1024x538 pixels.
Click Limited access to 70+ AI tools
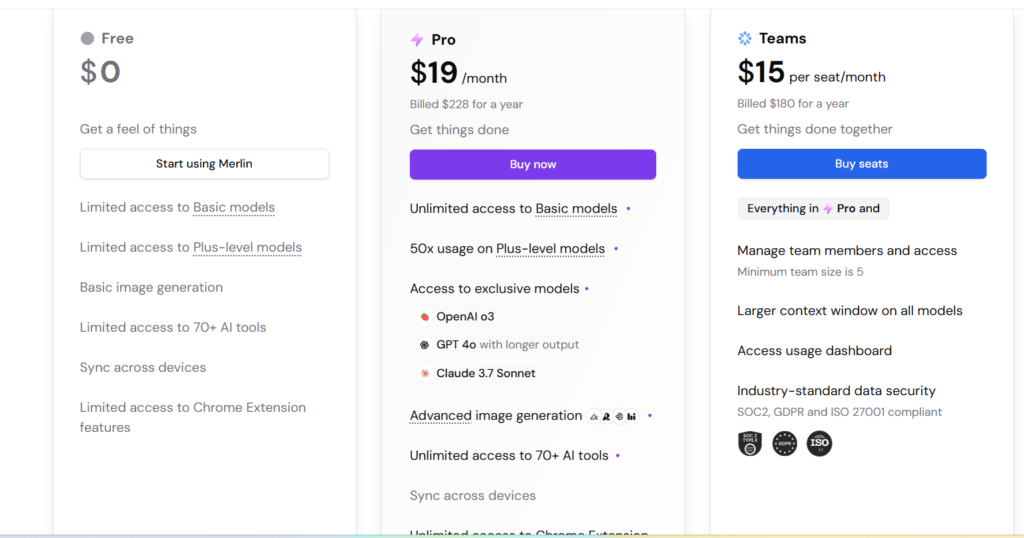coord(173,327)
